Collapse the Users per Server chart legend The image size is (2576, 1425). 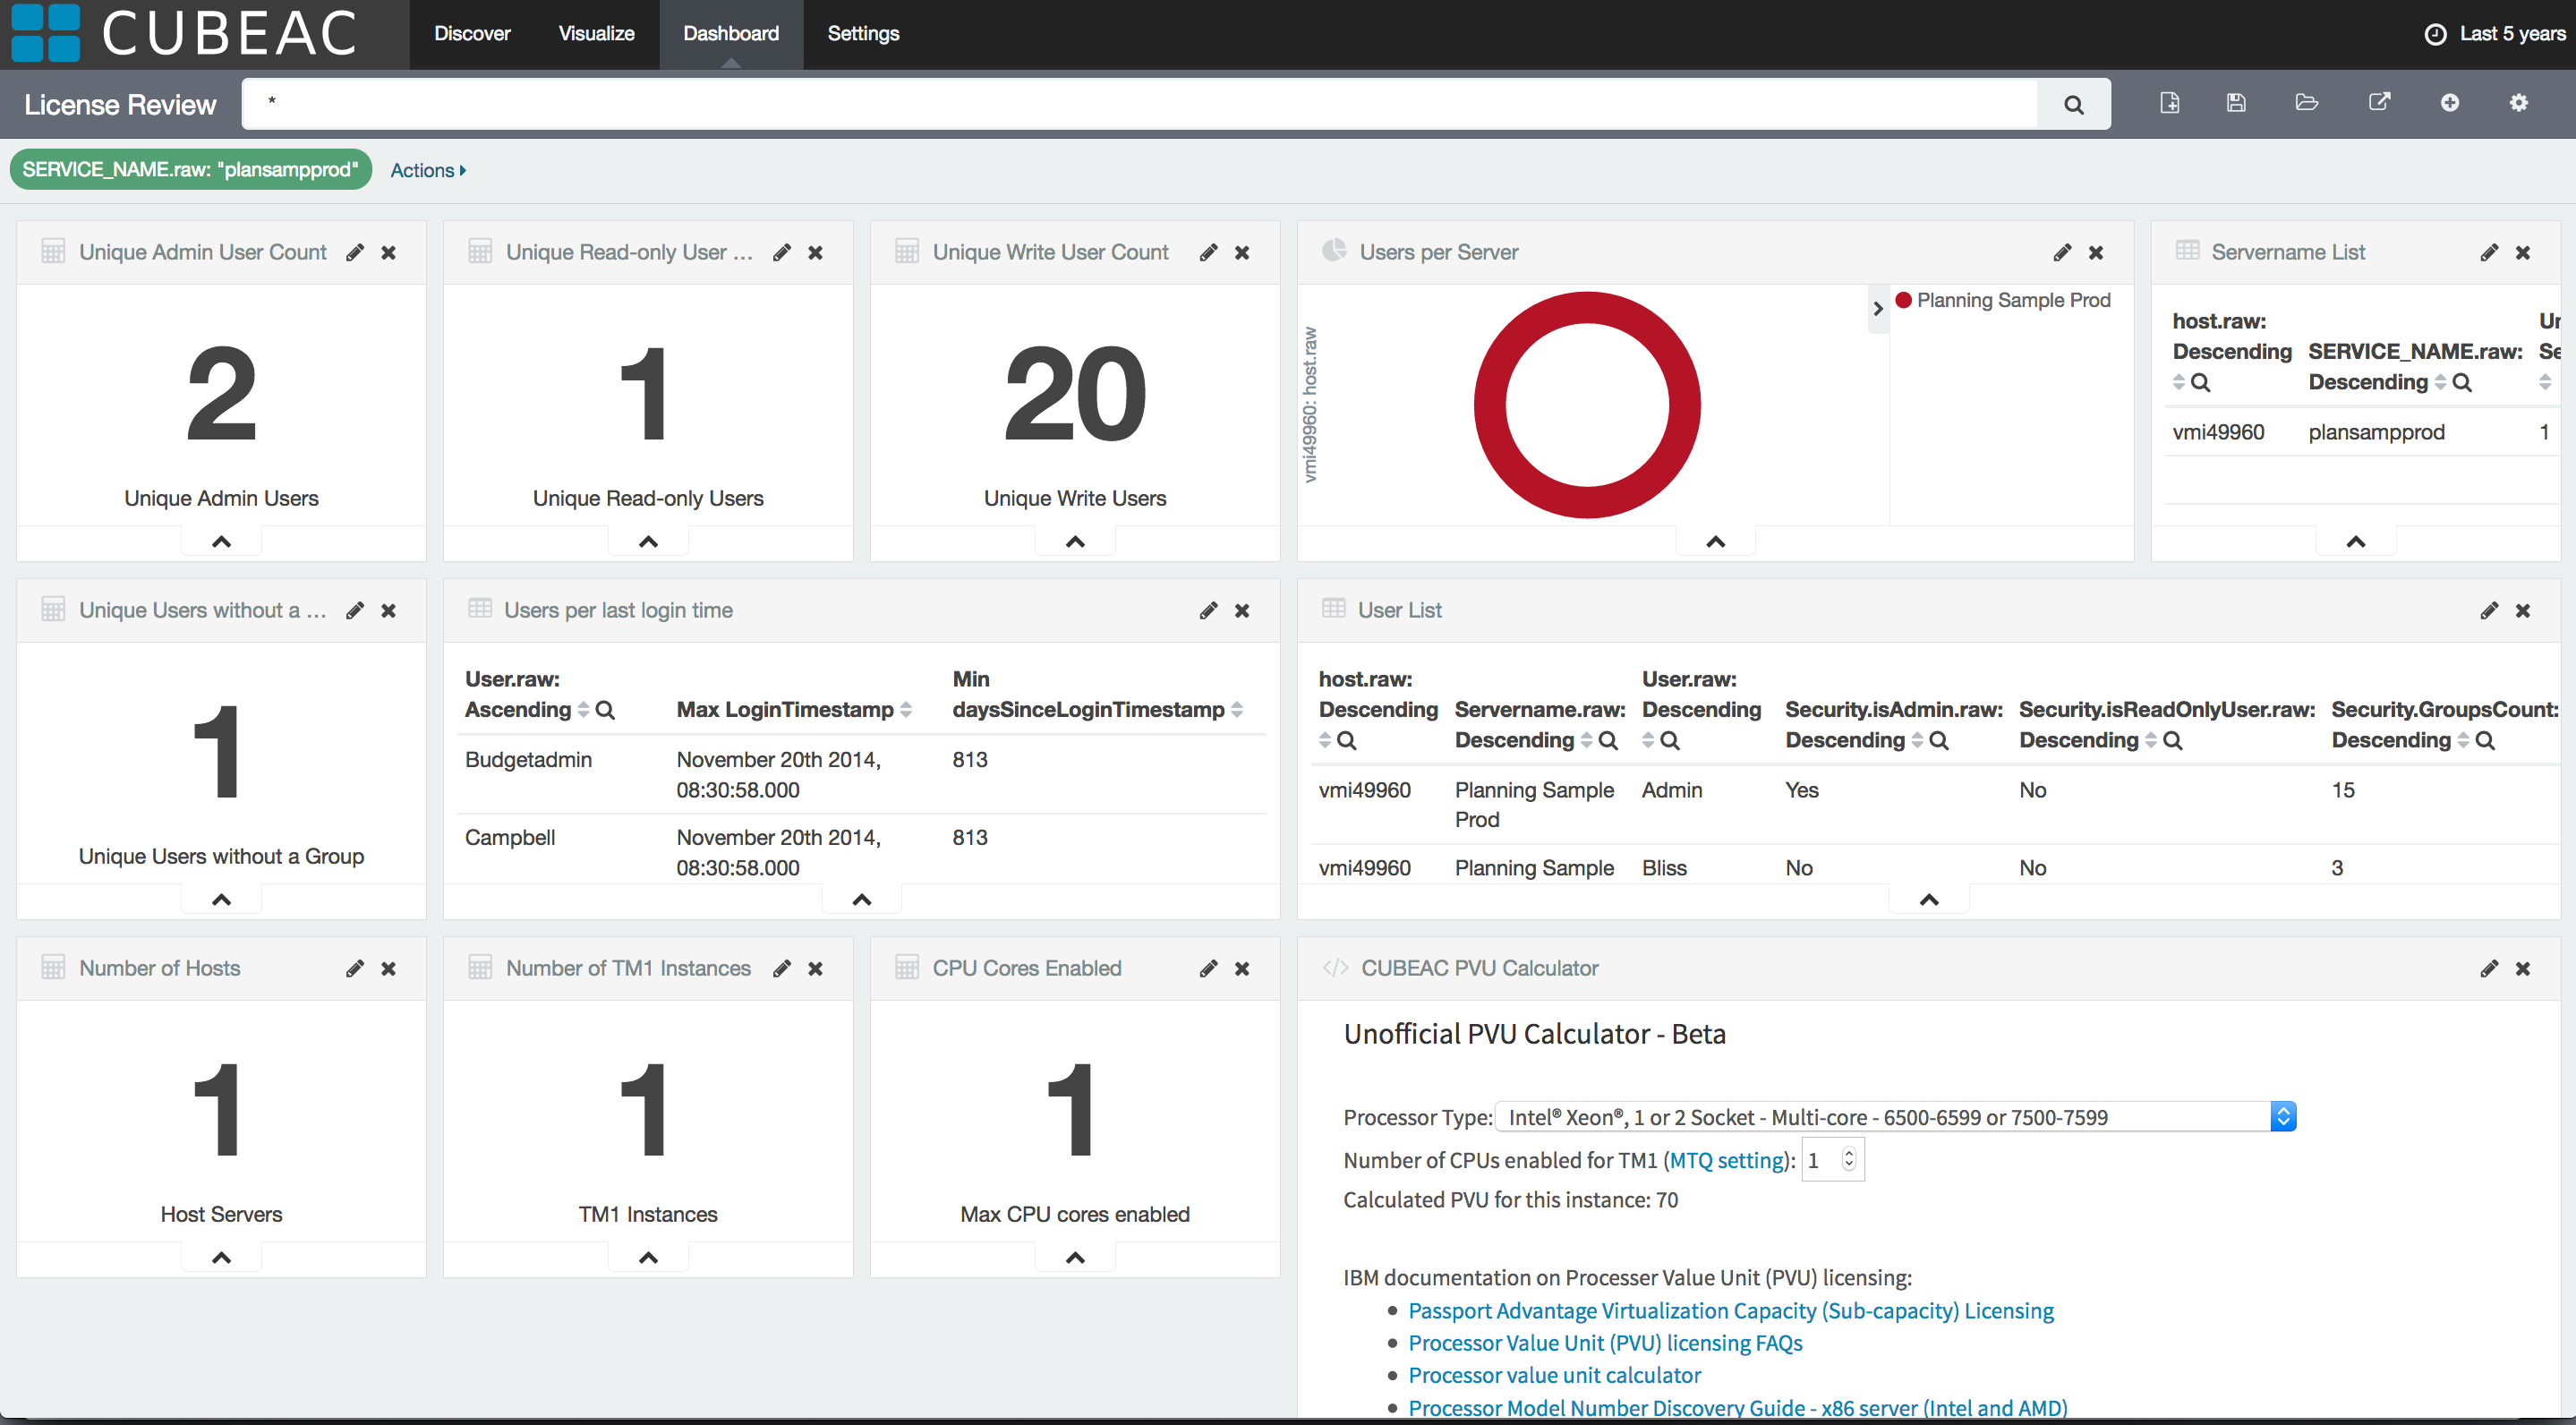[x=1878, y=309]
